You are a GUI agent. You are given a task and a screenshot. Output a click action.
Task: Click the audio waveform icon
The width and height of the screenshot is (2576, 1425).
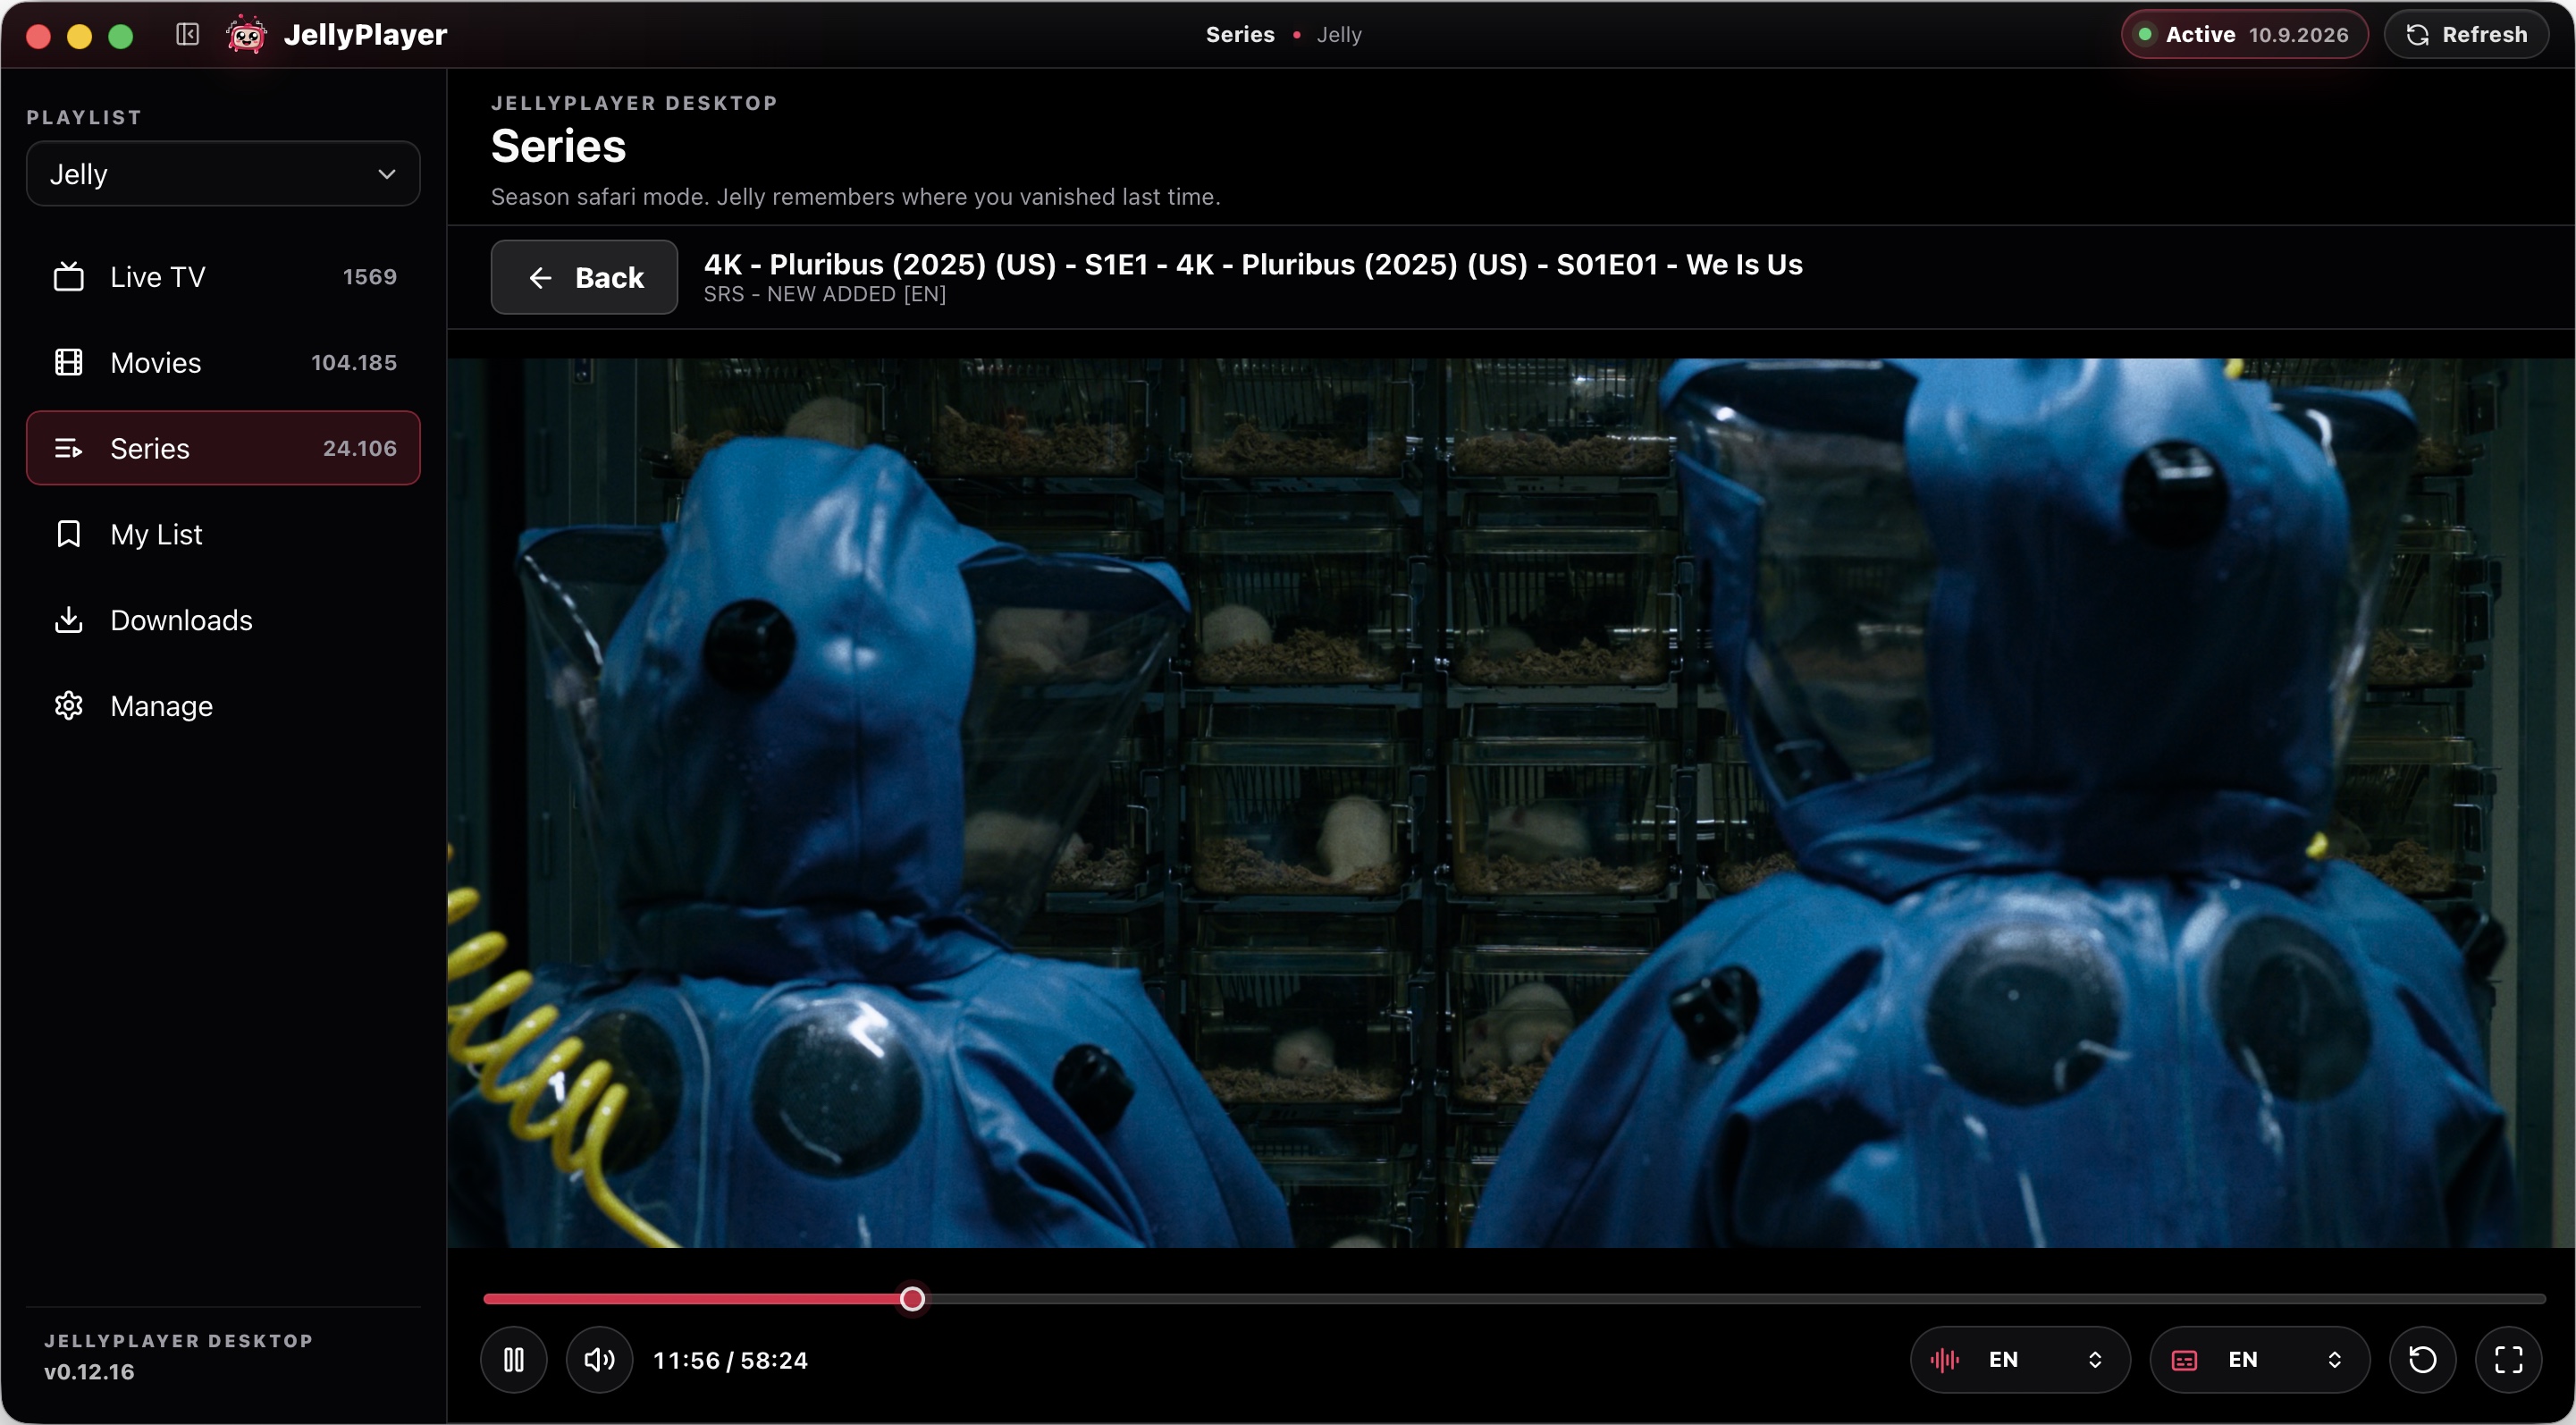pyautogui.click(x=1945, y=1360)
